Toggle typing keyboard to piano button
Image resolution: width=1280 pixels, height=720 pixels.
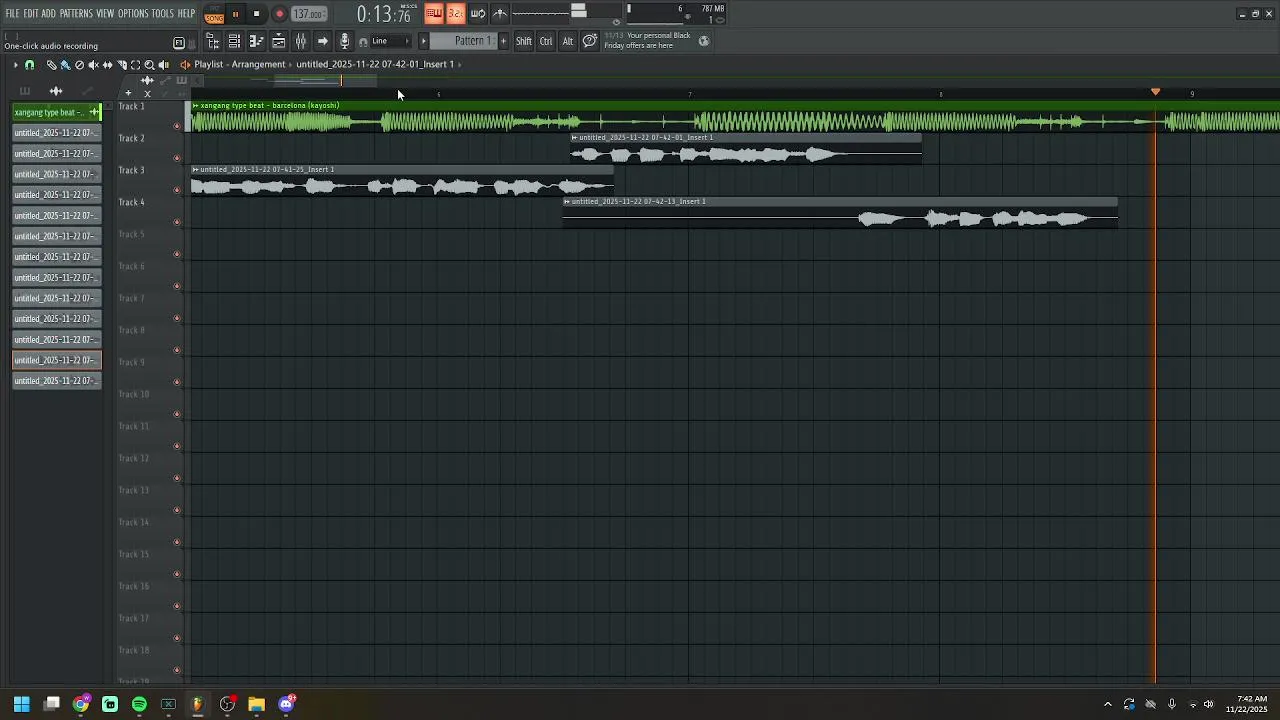tap(433, 13)
